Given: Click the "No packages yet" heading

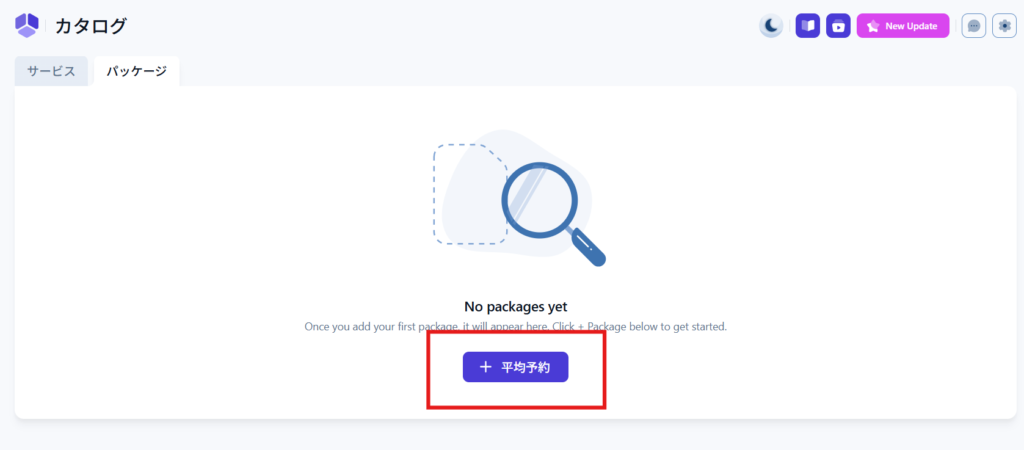Looking at the screenshot, I should (516, 307).
